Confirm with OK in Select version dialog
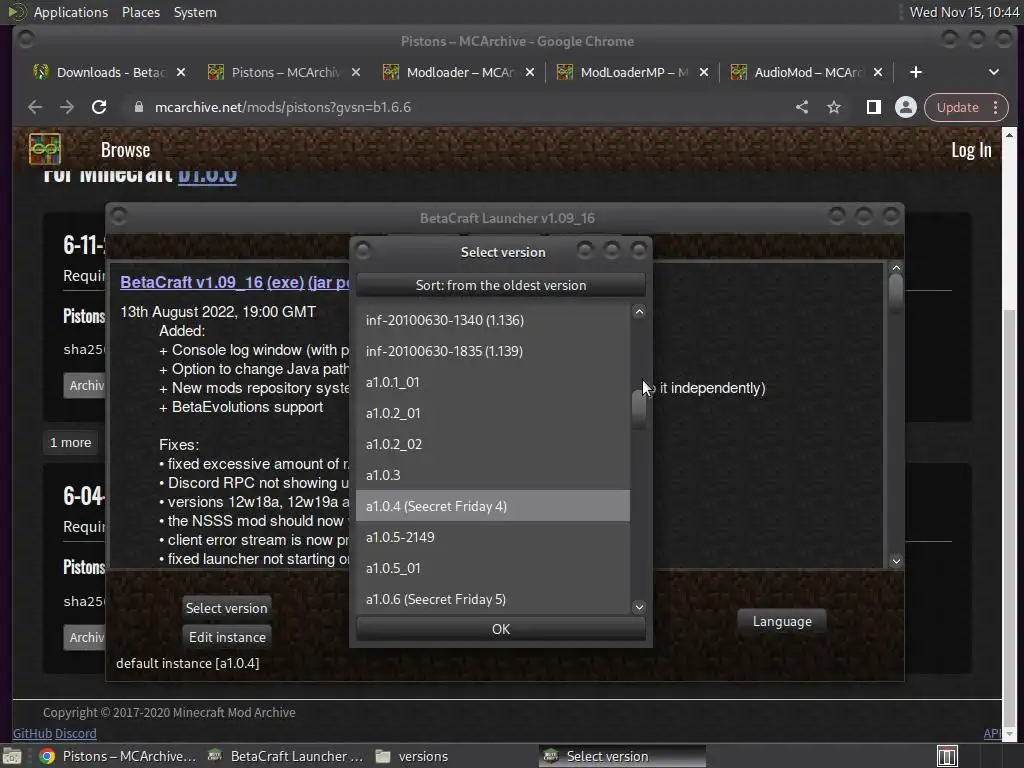 point(501,629)
